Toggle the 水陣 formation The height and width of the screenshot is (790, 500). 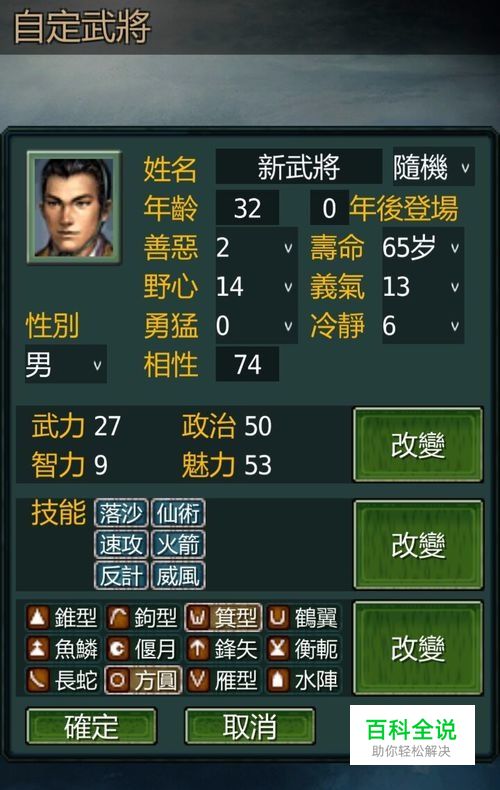tap(304, 680)
